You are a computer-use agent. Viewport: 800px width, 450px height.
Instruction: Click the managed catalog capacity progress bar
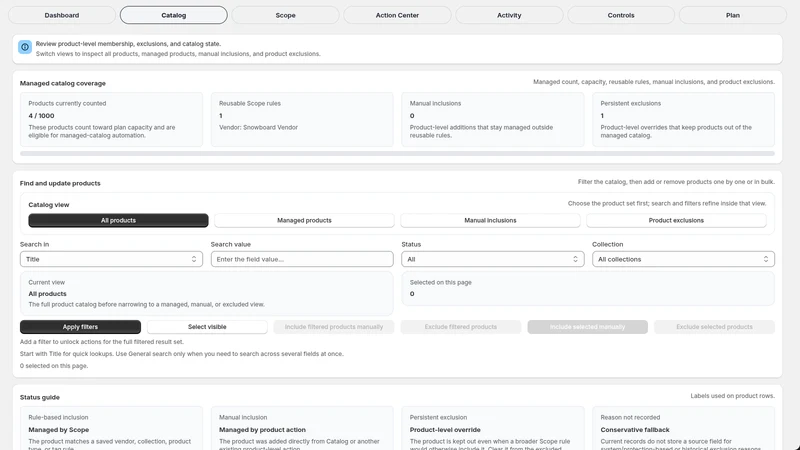coord(397,154)
